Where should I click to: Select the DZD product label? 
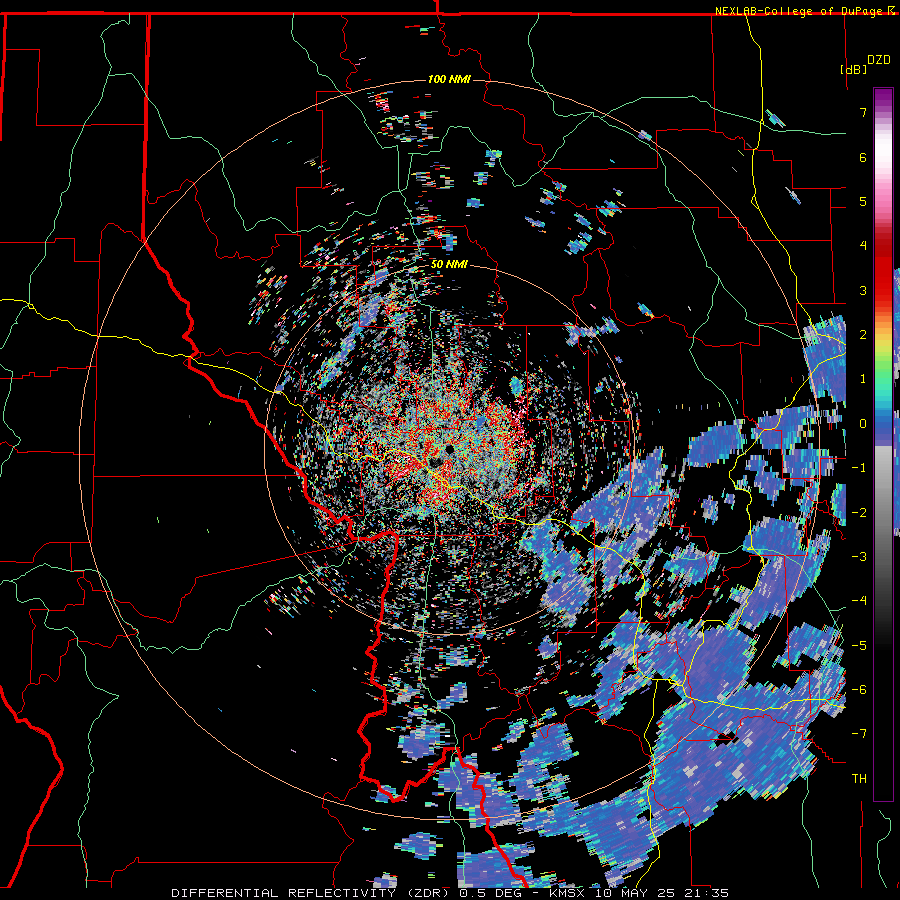879,60
